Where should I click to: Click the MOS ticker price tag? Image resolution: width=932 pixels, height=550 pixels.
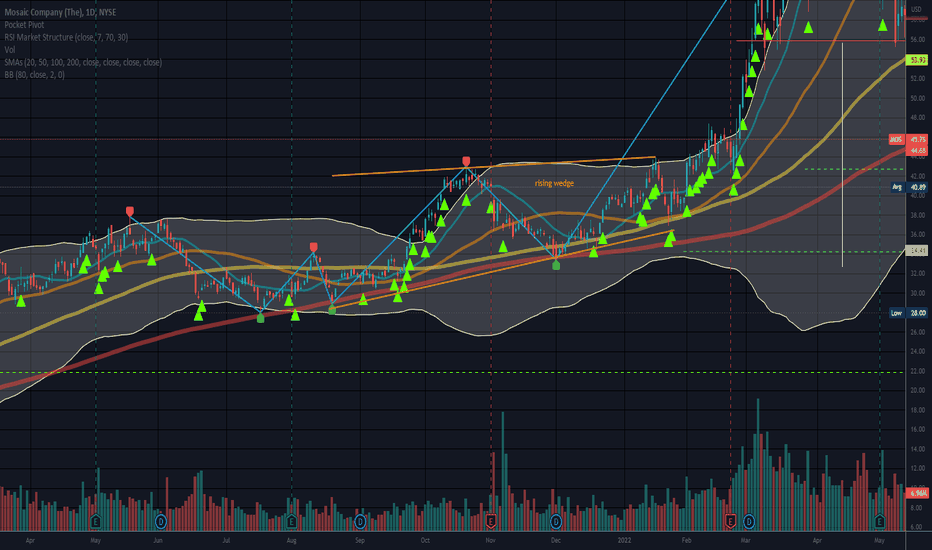click(896, 139)
